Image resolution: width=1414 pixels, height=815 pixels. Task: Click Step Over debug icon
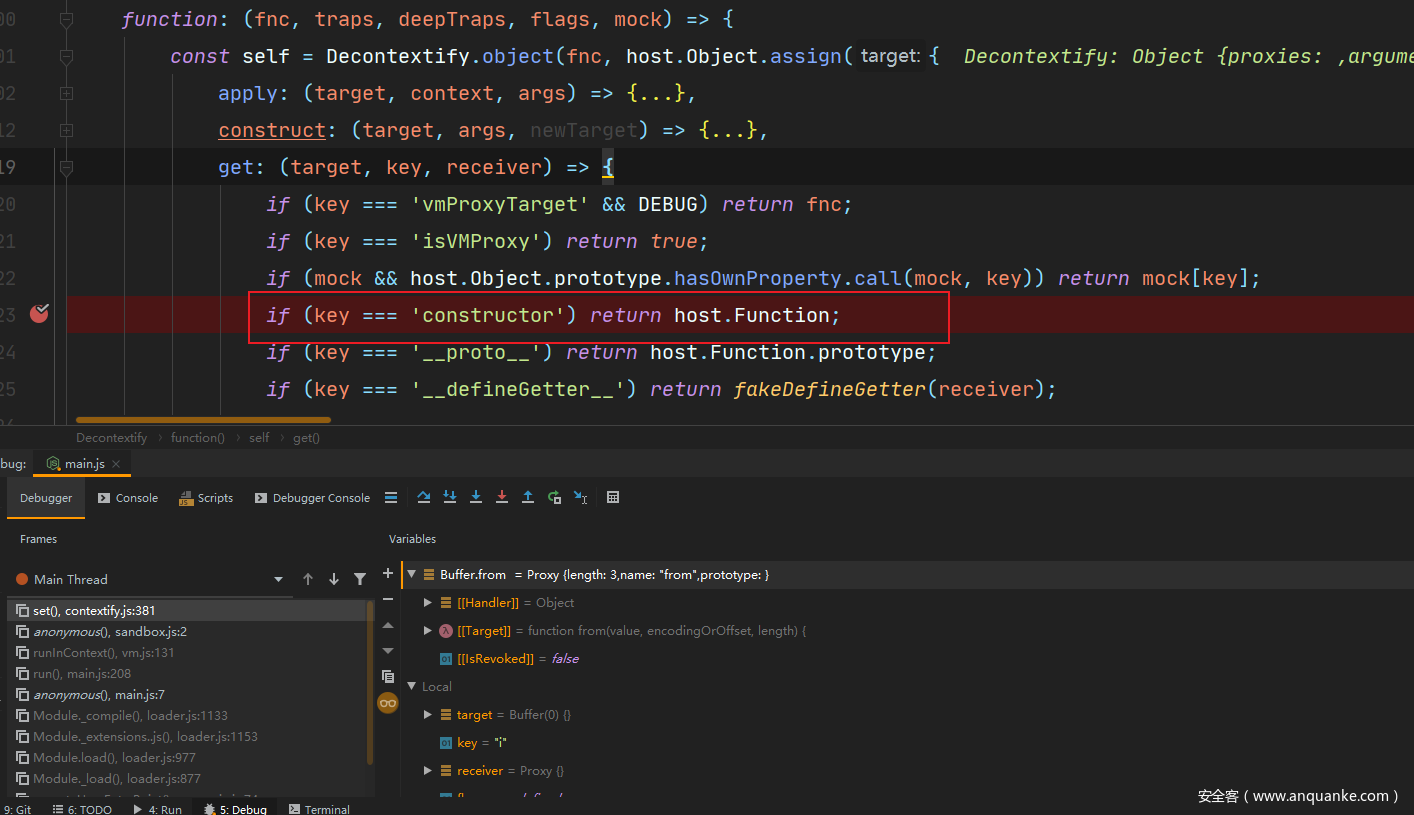[424, 497]
